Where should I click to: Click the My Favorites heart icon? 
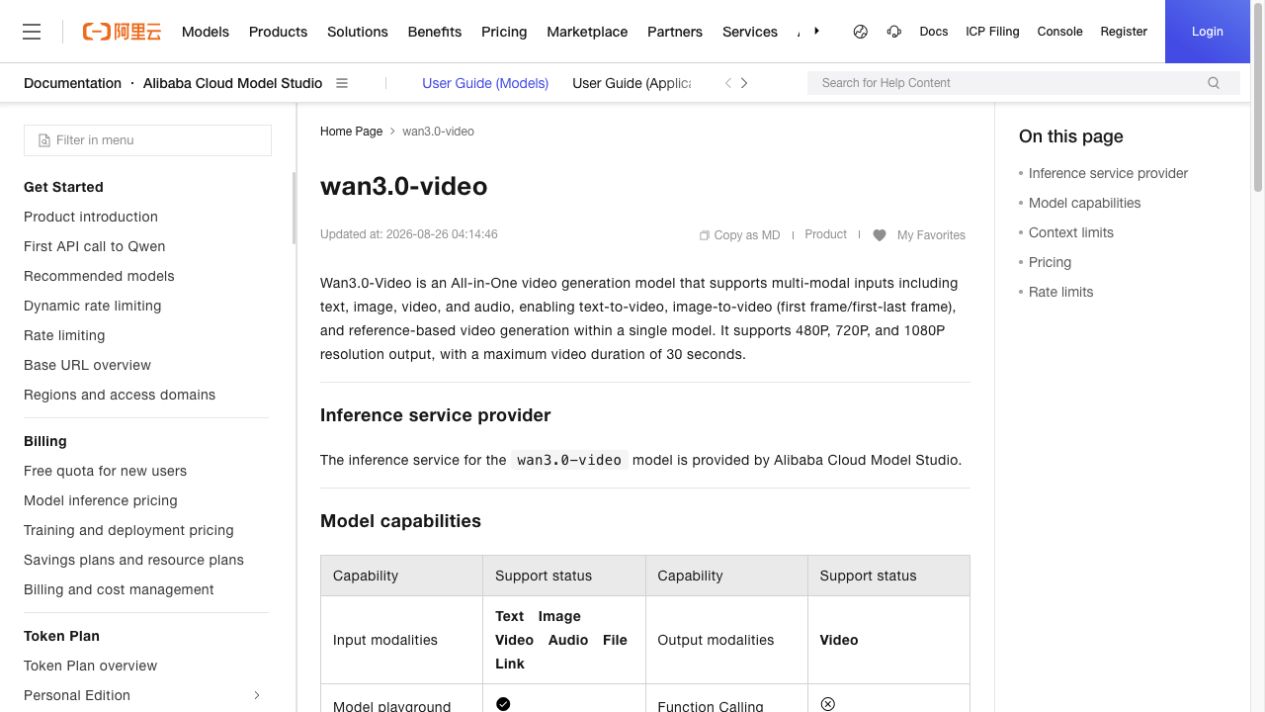(x=879, y=235)
